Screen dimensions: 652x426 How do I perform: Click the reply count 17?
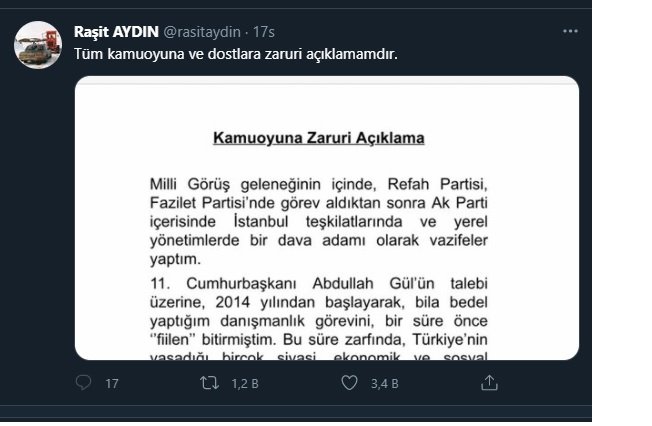point(112,384)
